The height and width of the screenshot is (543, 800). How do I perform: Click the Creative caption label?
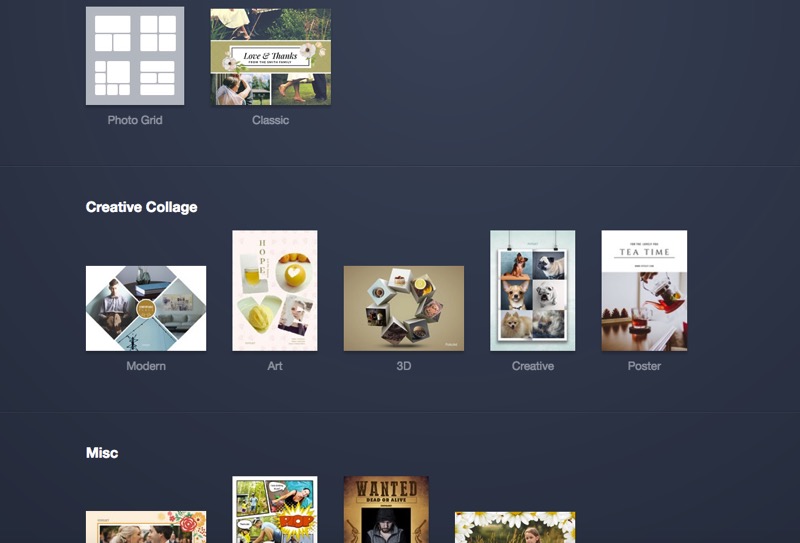(533, 366)
